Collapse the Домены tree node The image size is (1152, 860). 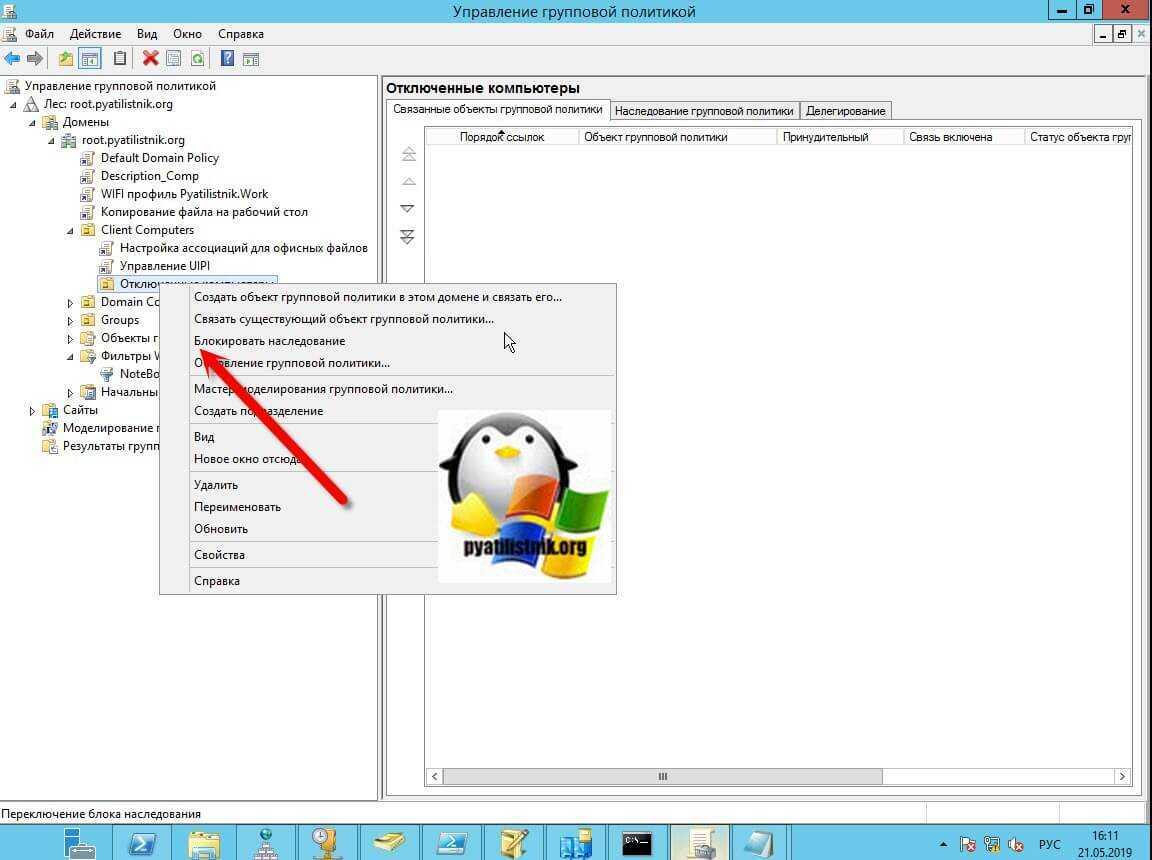[x=32, y=123]
